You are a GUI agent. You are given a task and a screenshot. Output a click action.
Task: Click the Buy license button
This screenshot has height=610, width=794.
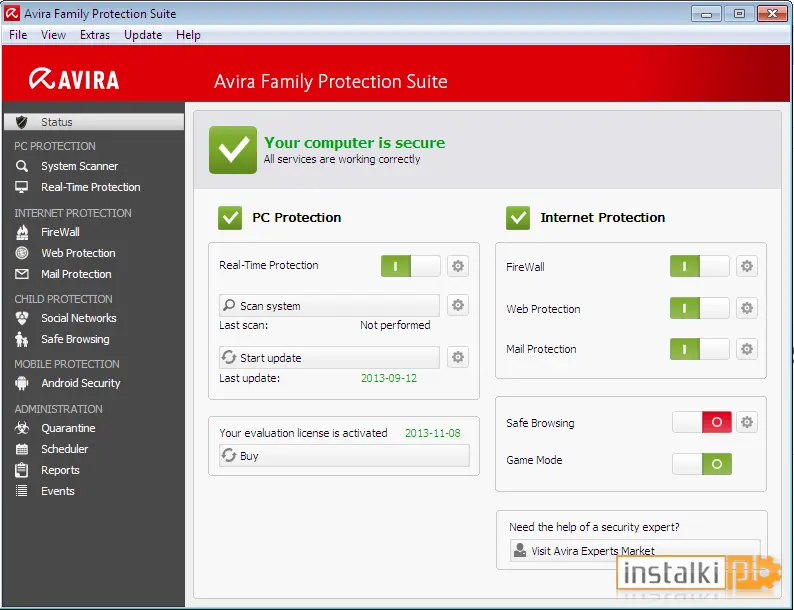pos(344,456)
